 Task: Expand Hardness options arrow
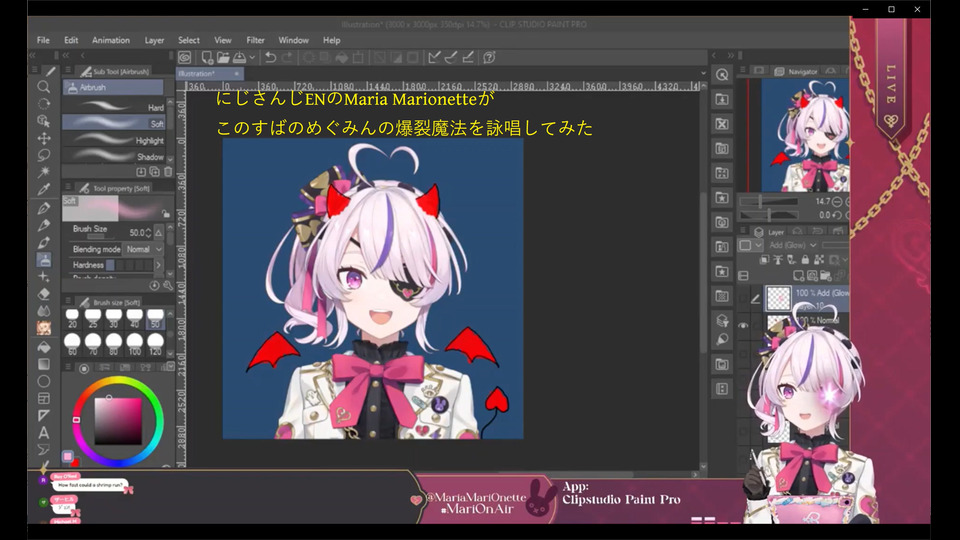pyautogui.click(x=159, y=265)
